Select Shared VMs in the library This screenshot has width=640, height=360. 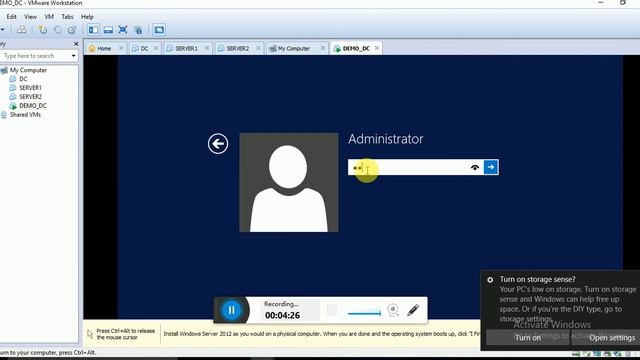click(x=25, y=115)
